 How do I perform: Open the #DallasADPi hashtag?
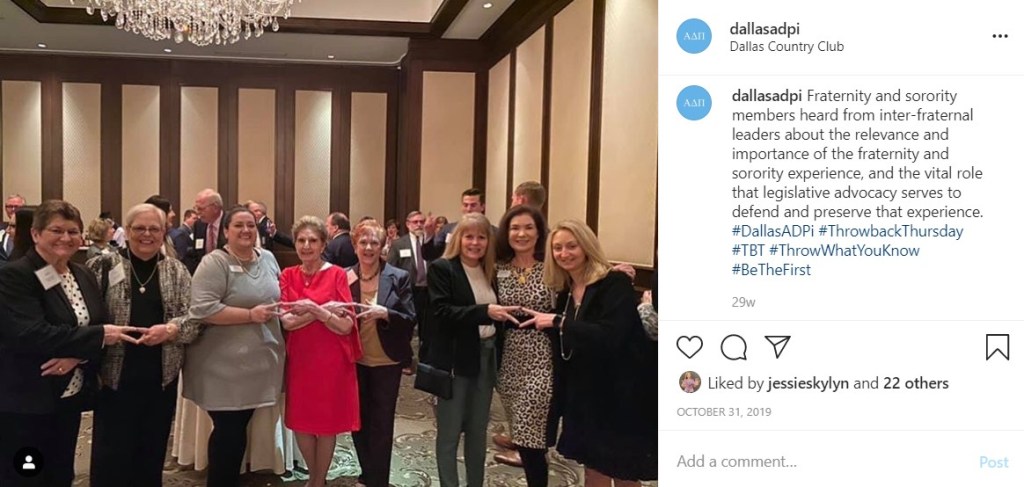(x=772, y=231)
